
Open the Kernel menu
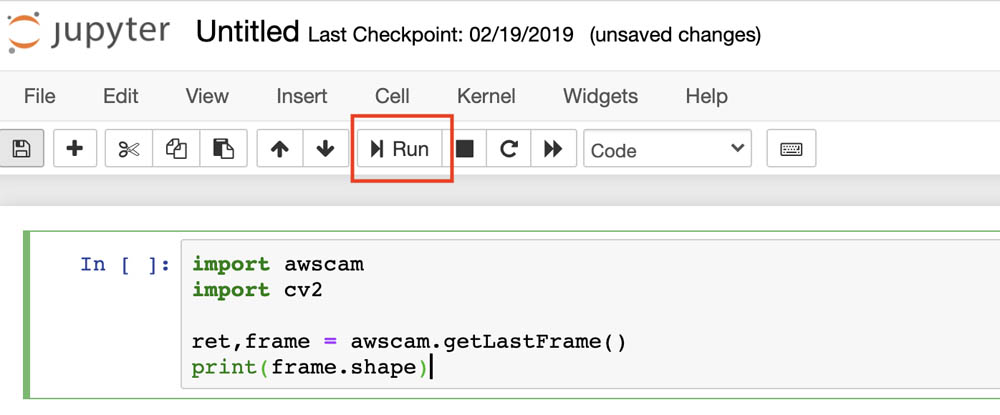(x=486, y=96)
